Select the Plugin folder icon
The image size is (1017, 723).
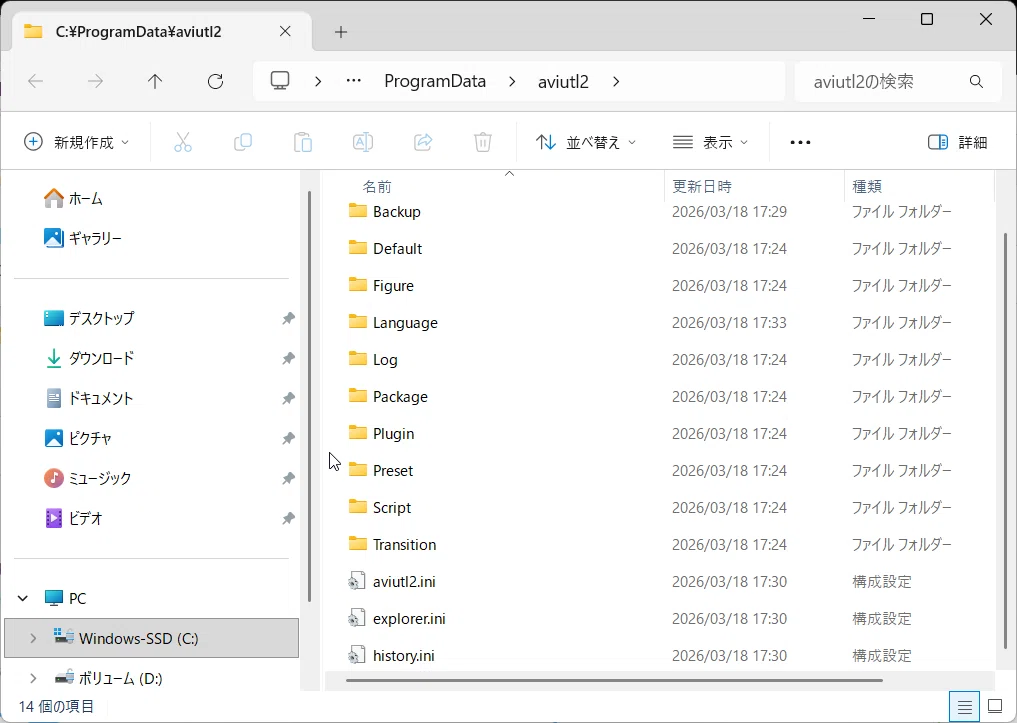point(358,433)
